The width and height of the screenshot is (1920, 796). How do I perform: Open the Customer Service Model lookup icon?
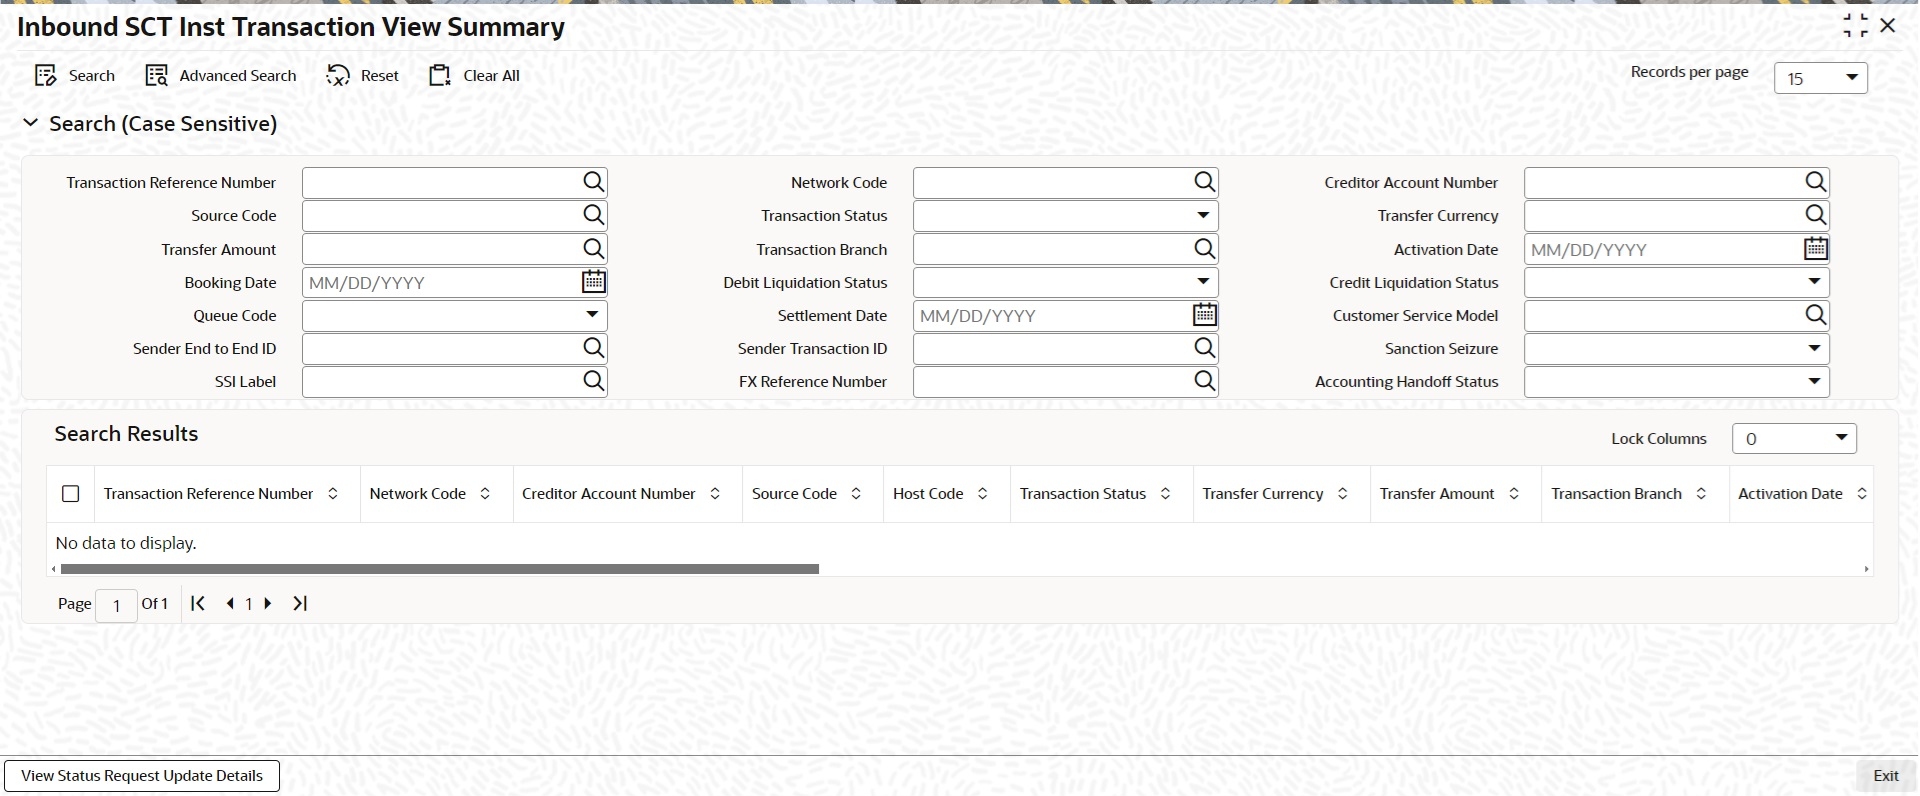coord(1816,315)
